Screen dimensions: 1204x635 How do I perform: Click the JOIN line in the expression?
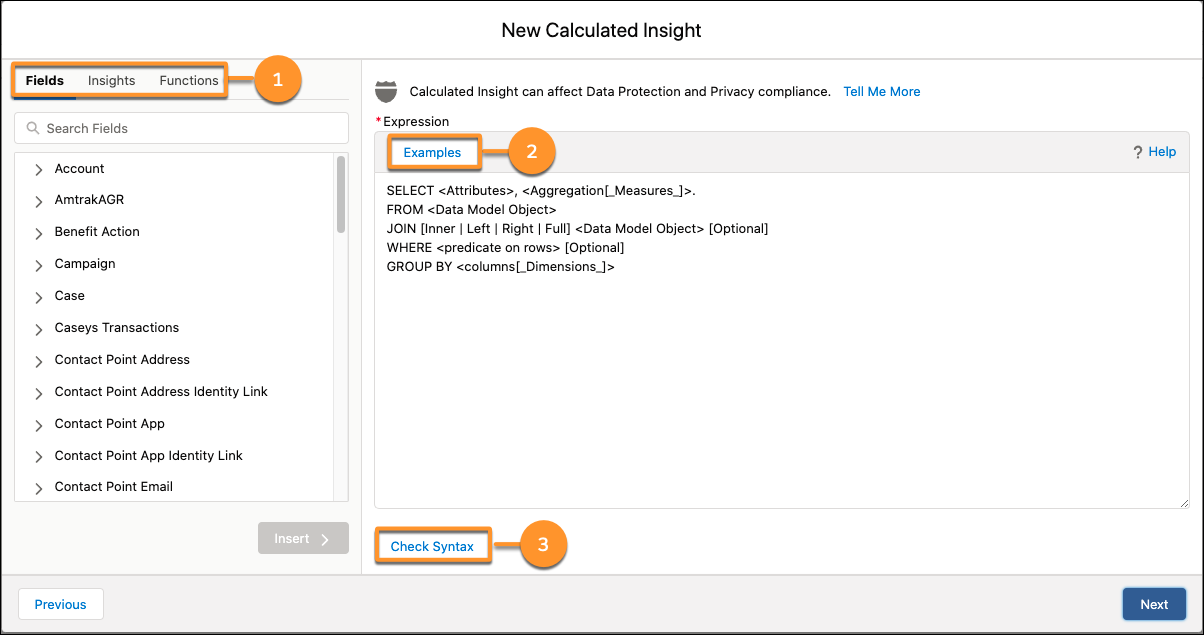pos(577,228)
